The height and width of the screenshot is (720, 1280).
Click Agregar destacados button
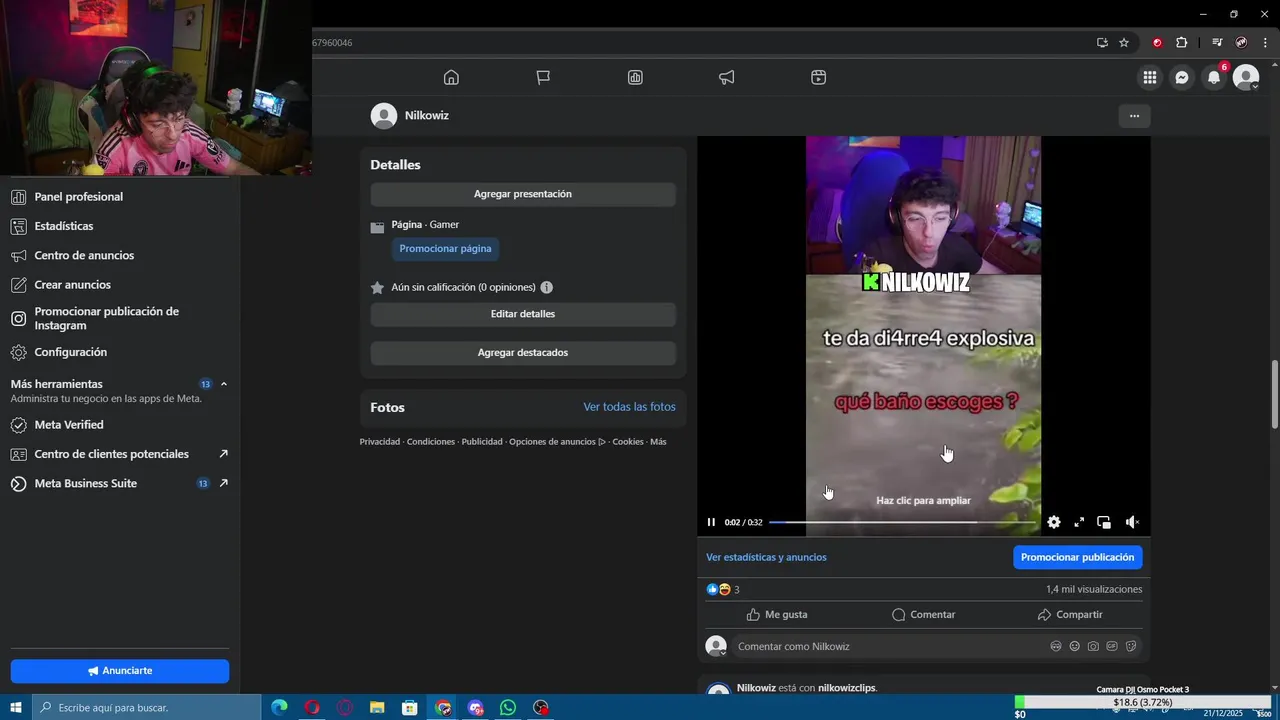pyautogui.click(x=523, y=353)
